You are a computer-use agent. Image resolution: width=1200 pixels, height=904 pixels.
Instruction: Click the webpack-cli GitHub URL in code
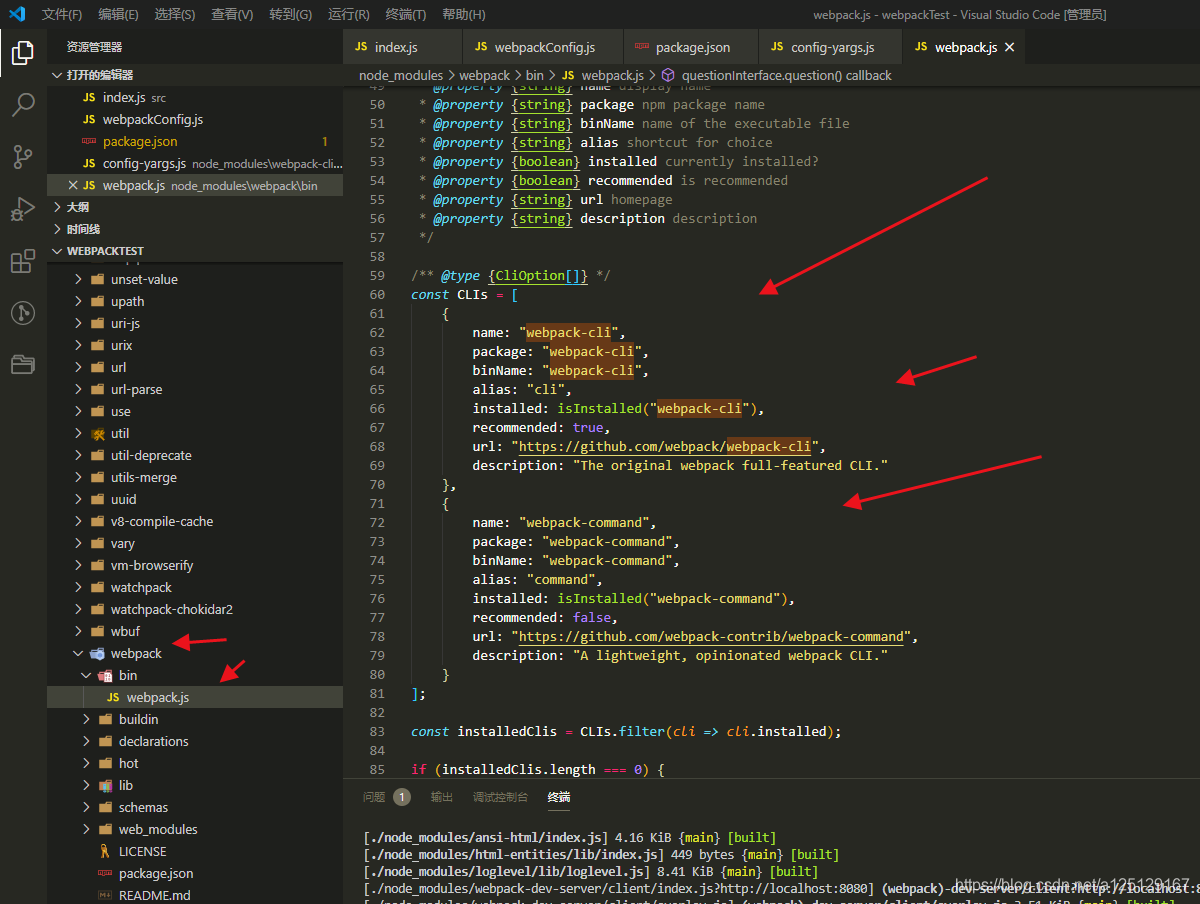(x=664, y=447)
